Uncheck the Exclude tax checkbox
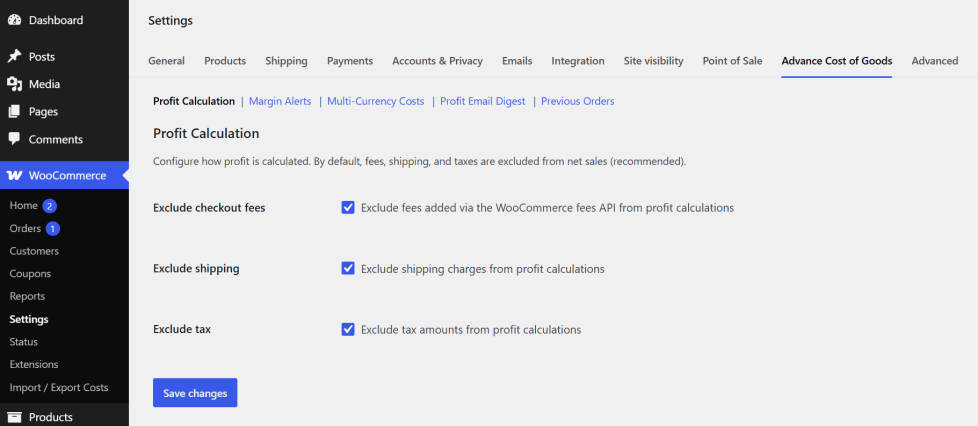 click(x=348, y=329)
